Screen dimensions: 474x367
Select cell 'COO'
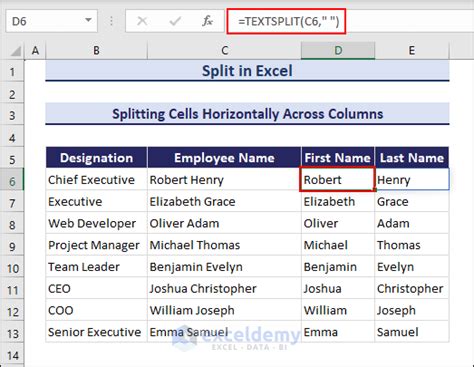click(x=96, y=310)
